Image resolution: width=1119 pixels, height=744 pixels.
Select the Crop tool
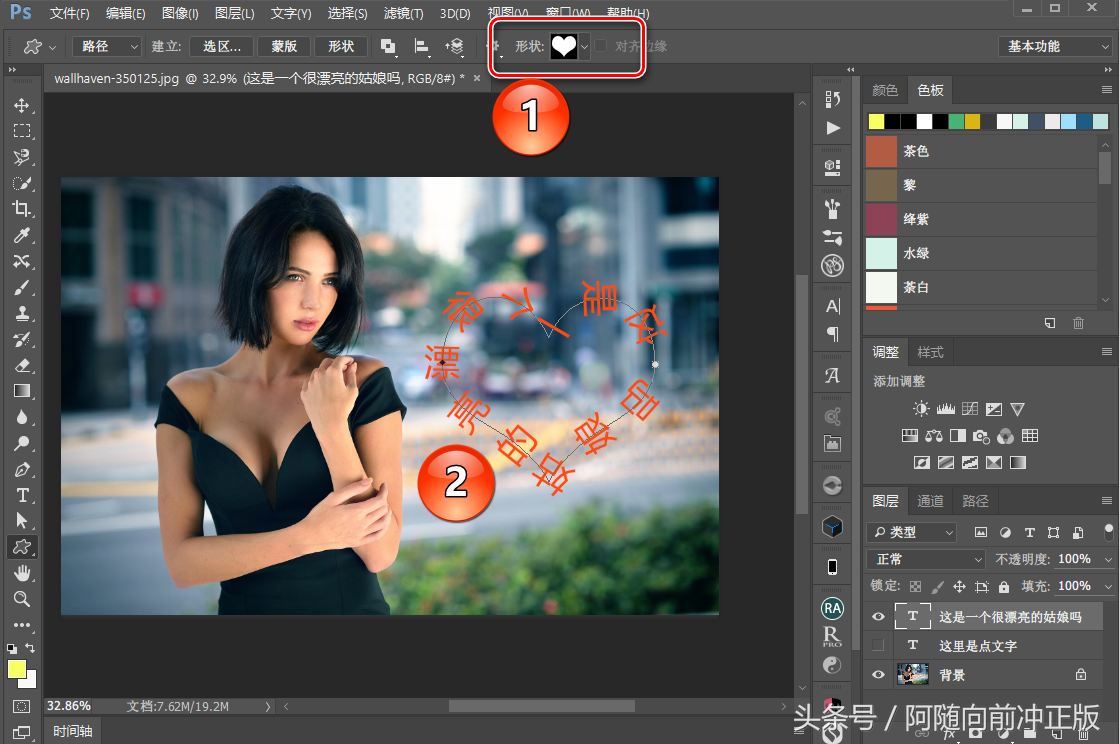[x=22, y=209]
